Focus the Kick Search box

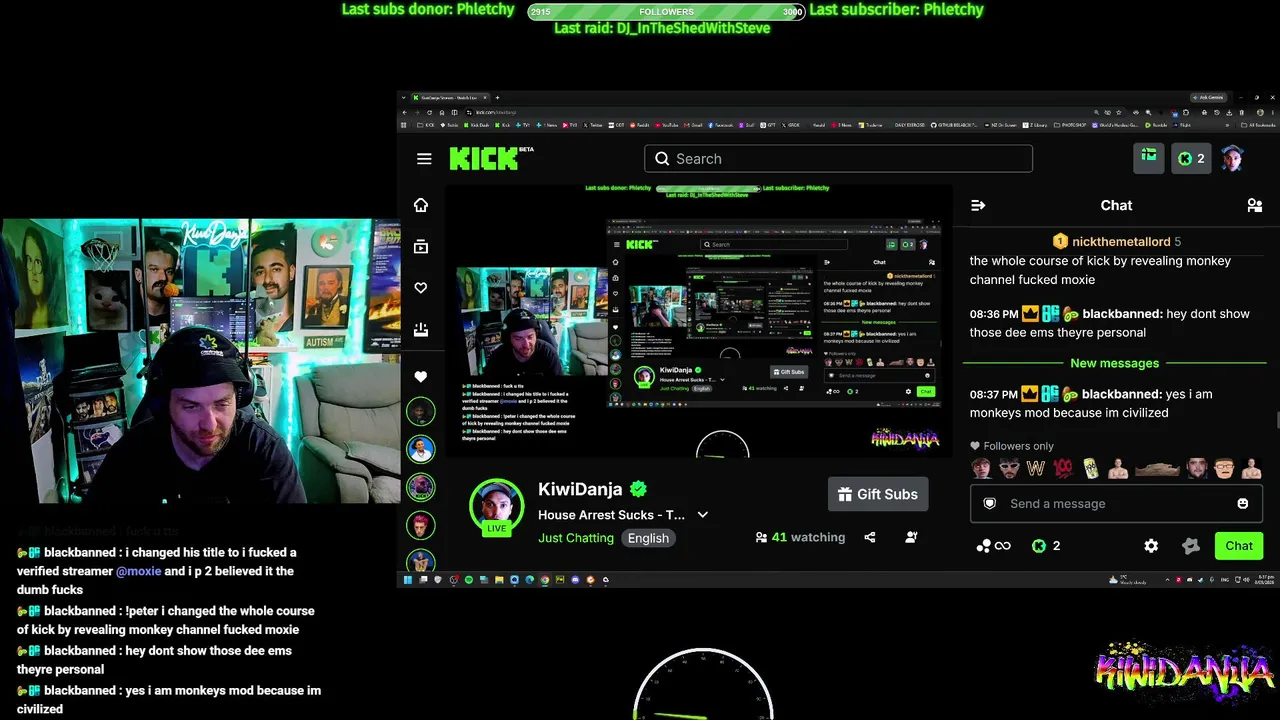tap(838, 158)
